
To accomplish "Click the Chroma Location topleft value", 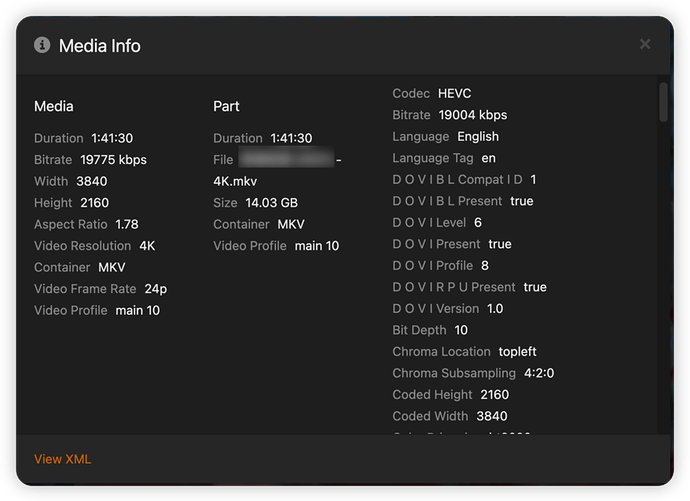I will point(517,351).
